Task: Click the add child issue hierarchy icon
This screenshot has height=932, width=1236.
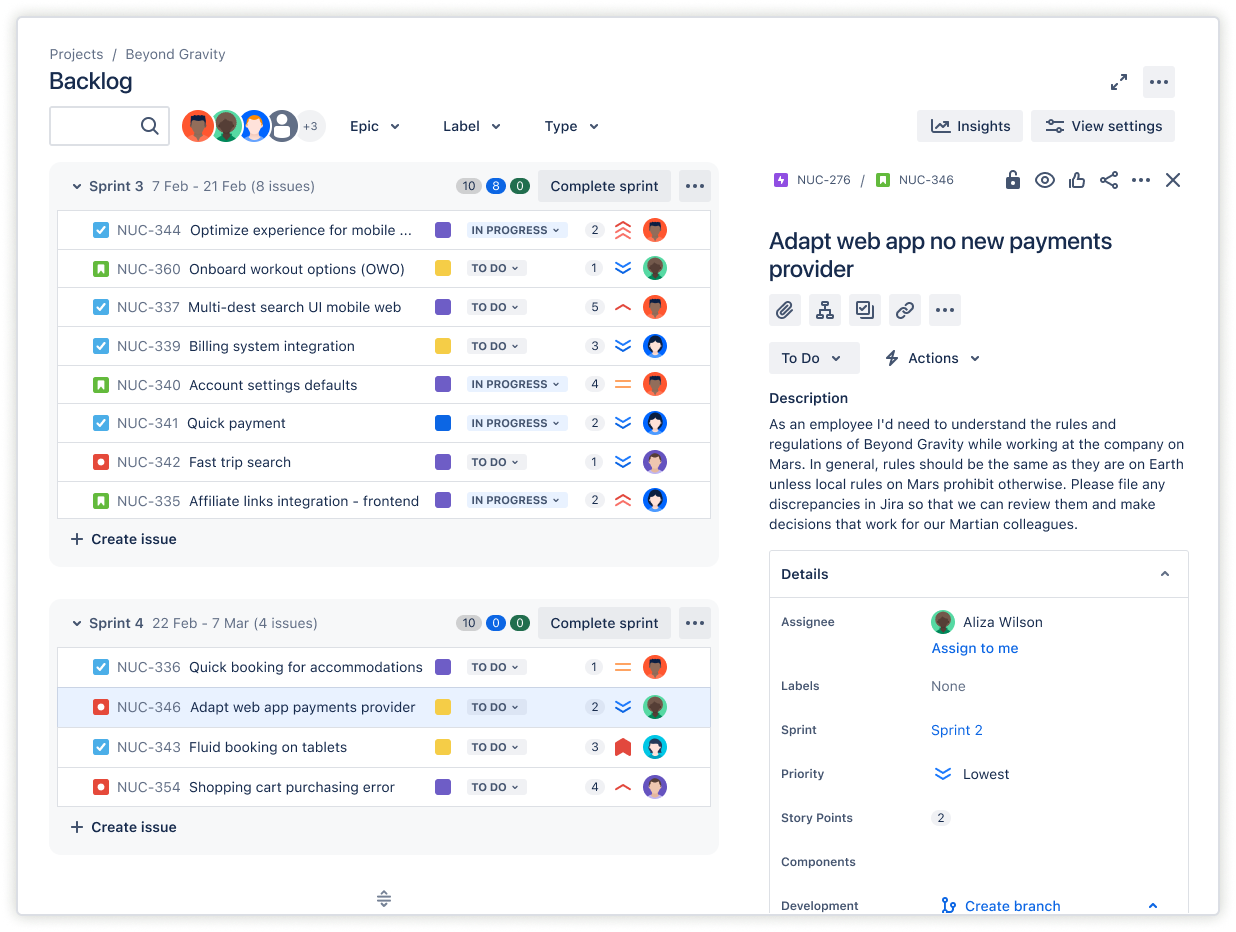Action: click(x=825, y=310)
